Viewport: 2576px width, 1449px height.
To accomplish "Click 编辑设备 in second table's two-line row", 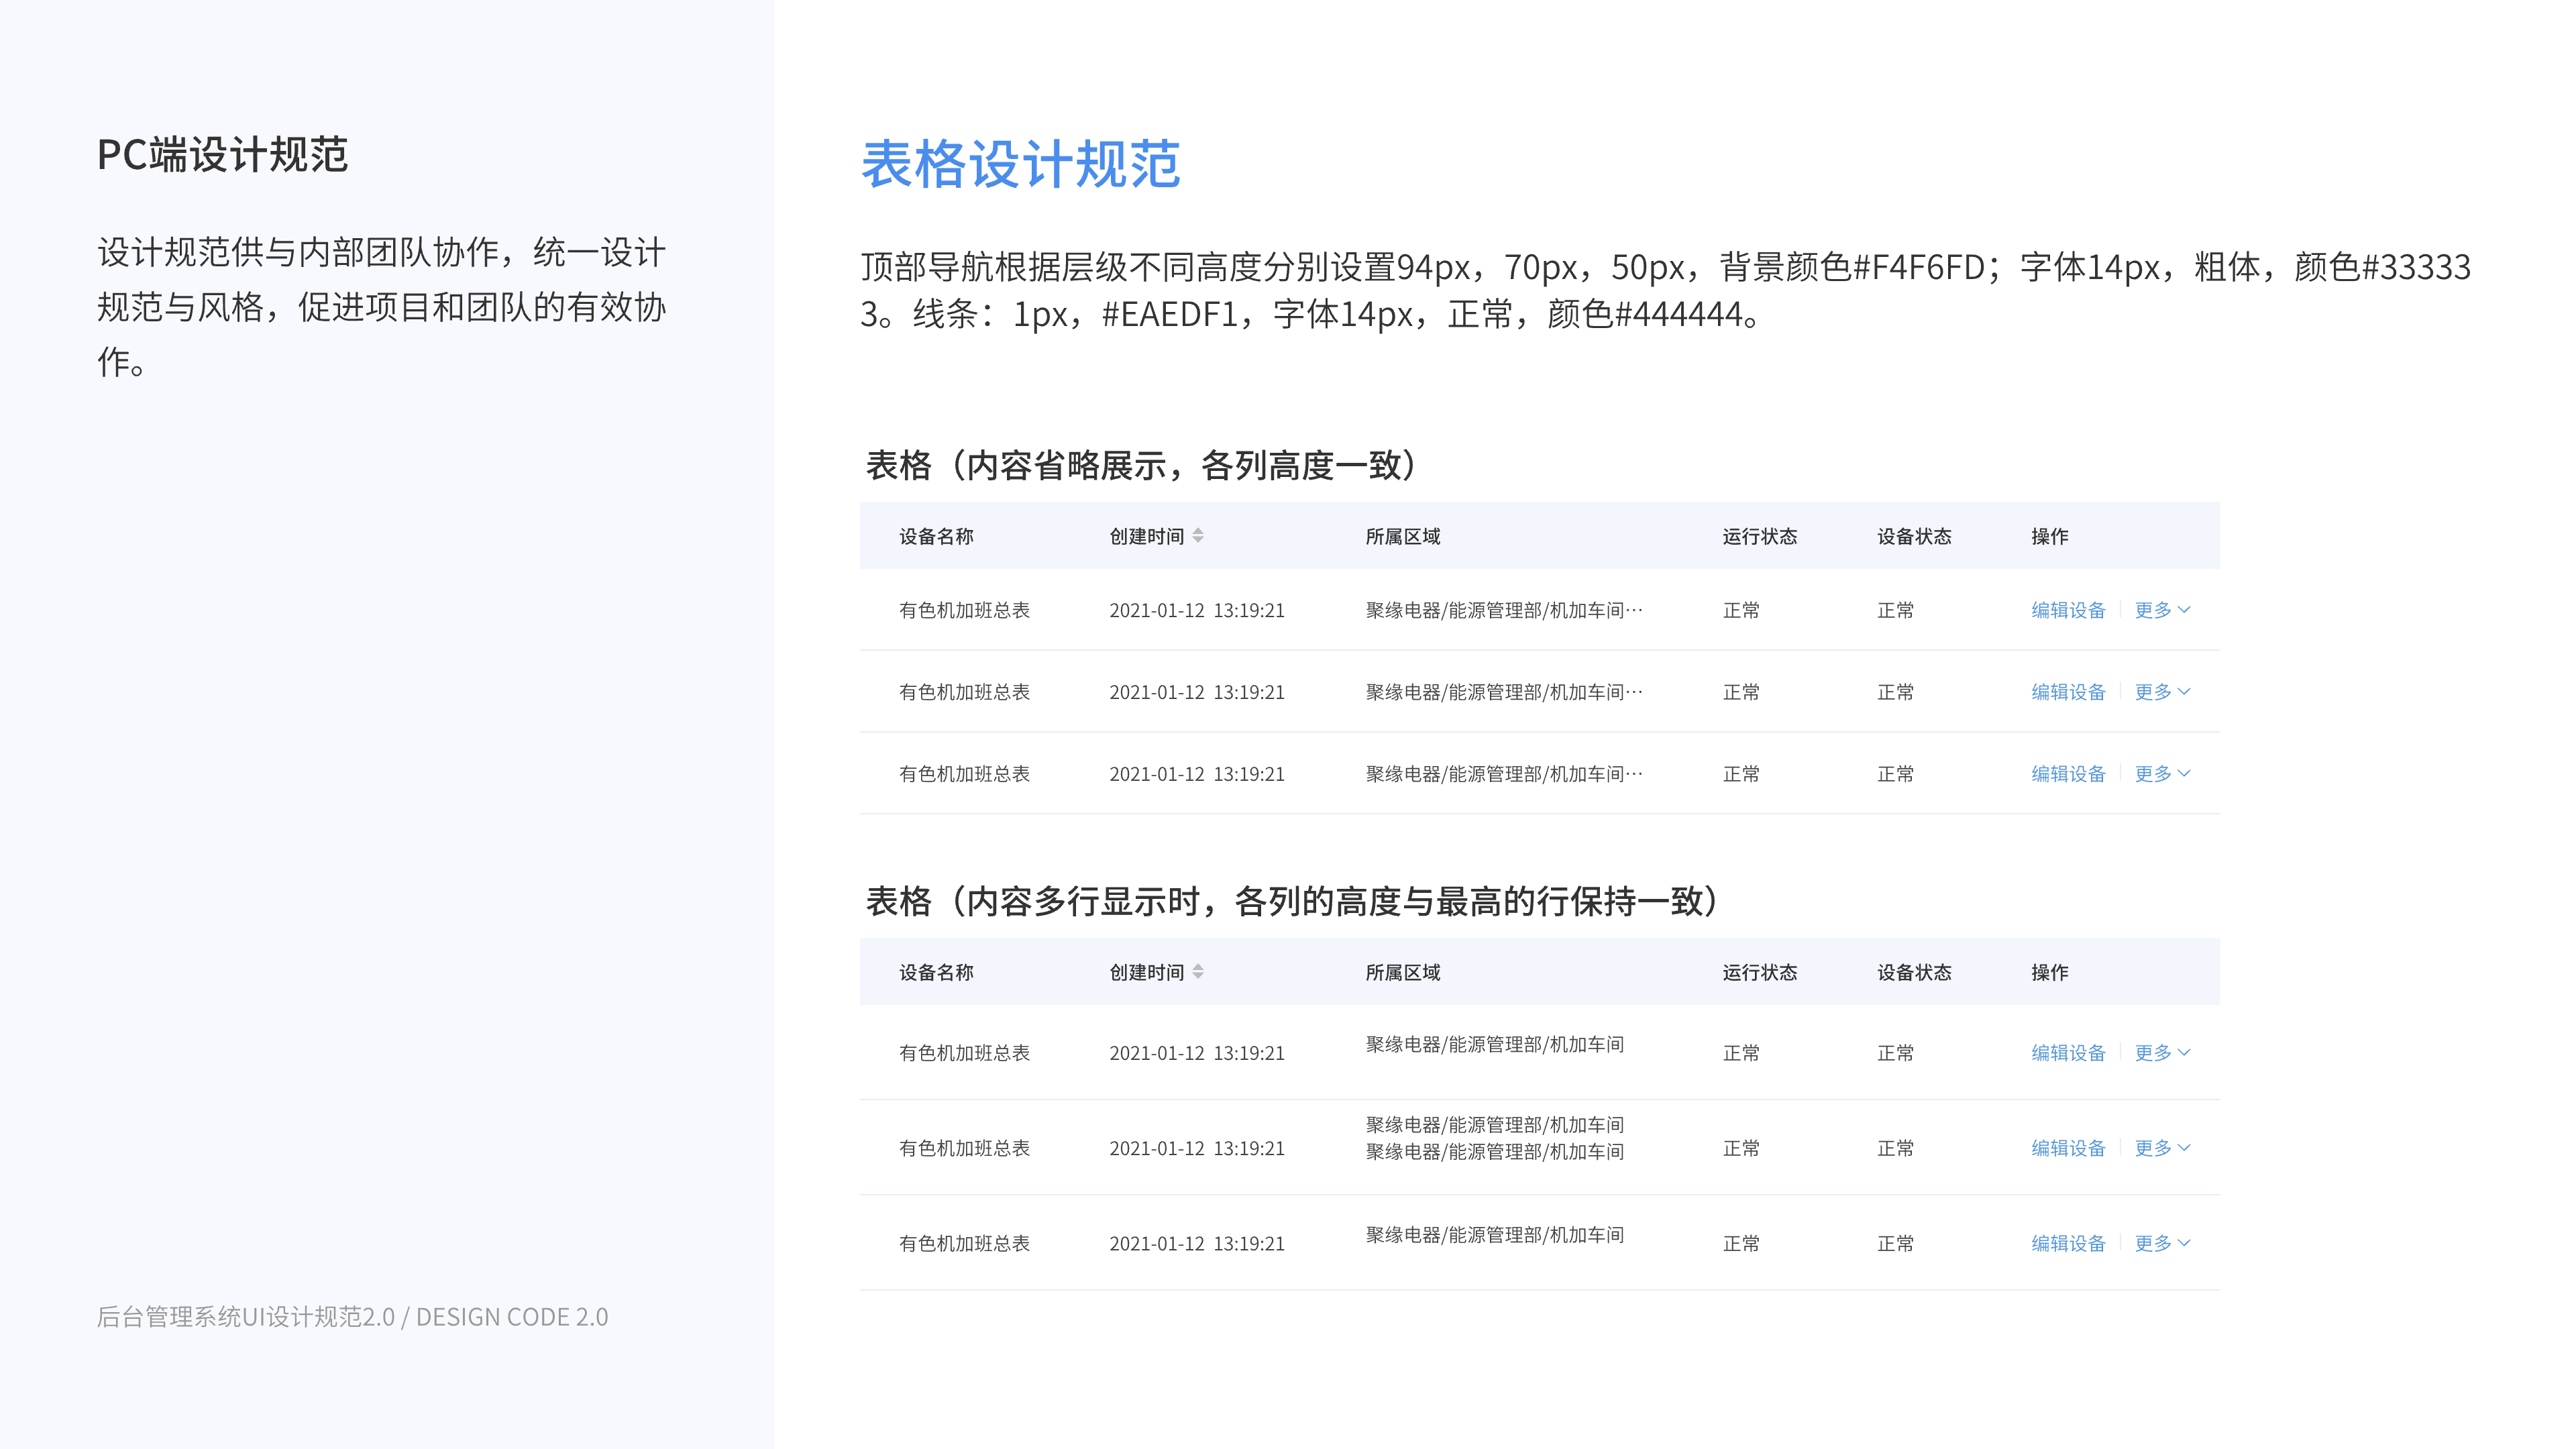I will point(2068,1148).
